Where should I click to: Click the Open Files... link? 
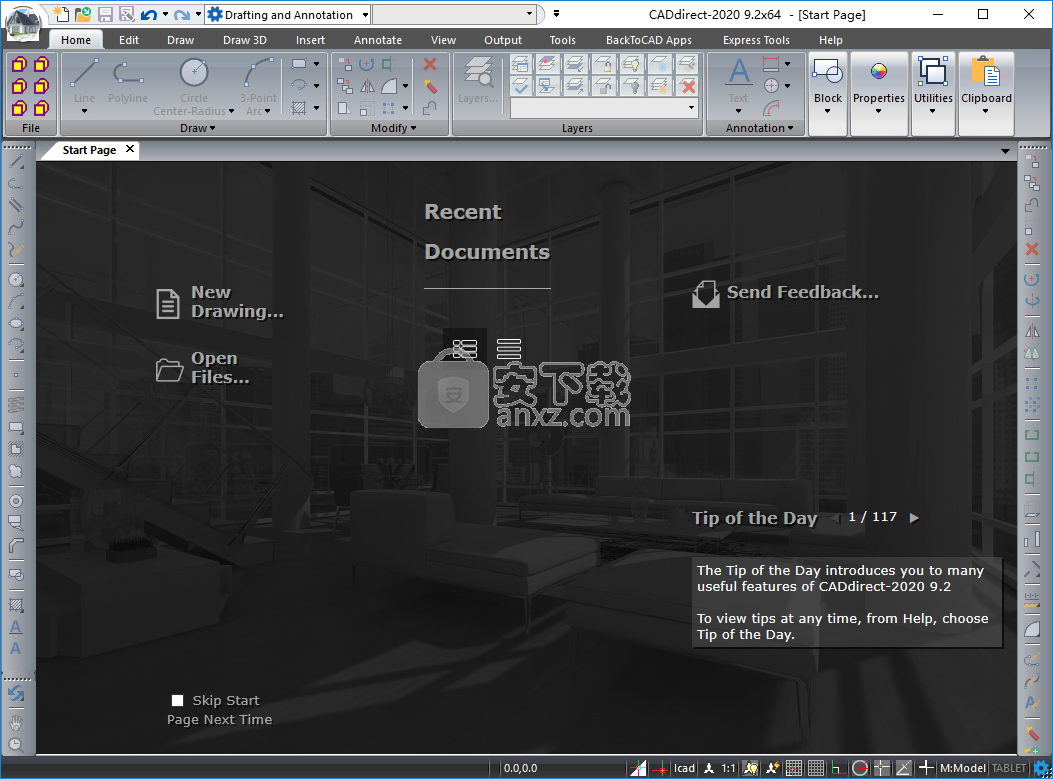pos(220,367)
